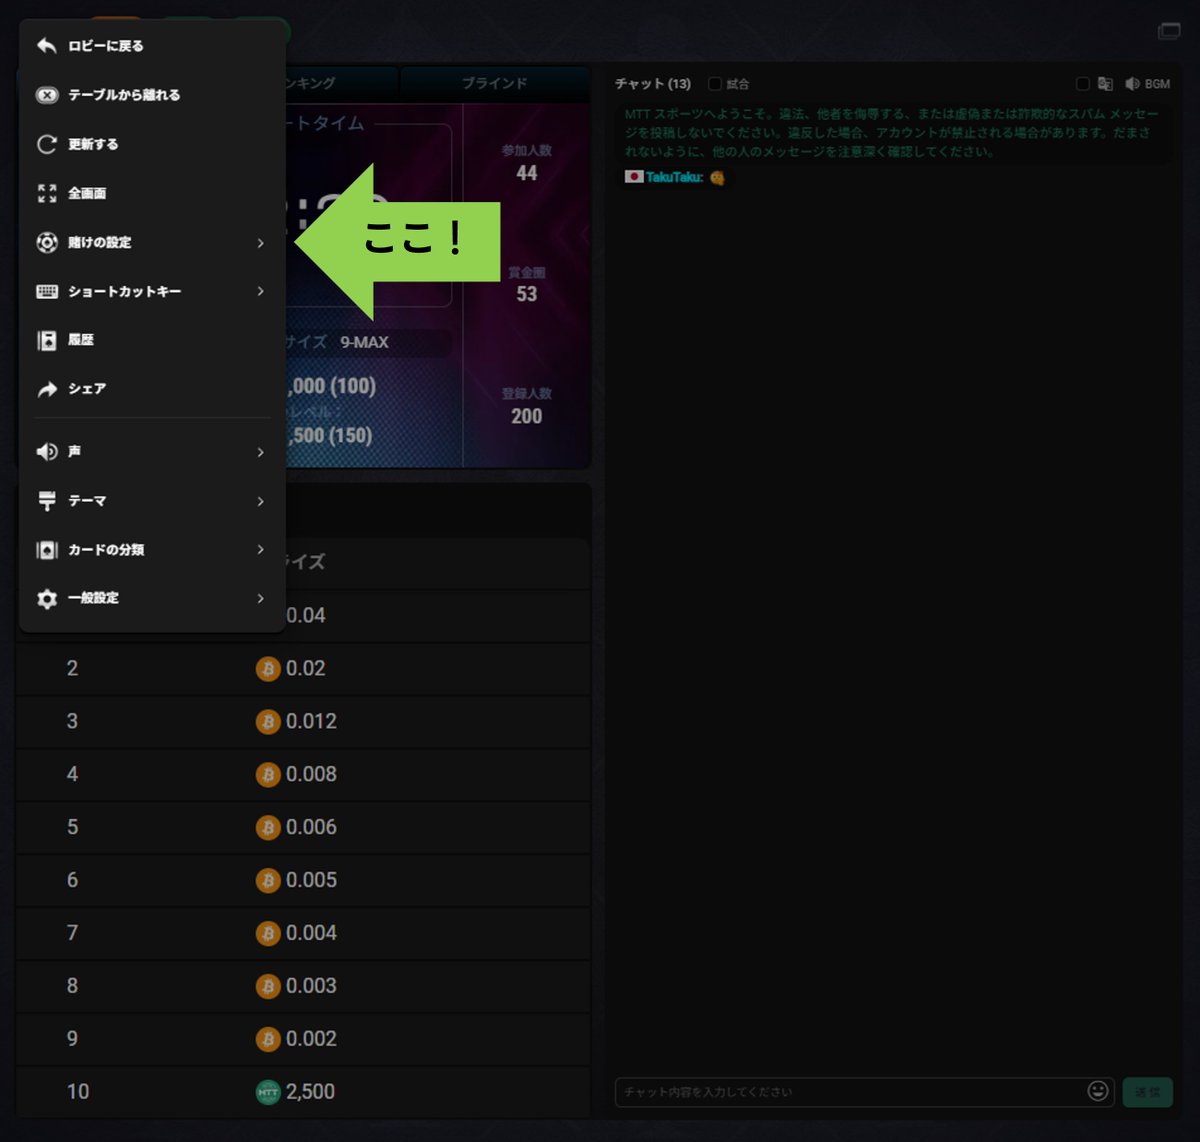The width and height of the screenshot is (1200, 1142).
Task: Click rank number 2 in prize table
Action: [72, 669]
